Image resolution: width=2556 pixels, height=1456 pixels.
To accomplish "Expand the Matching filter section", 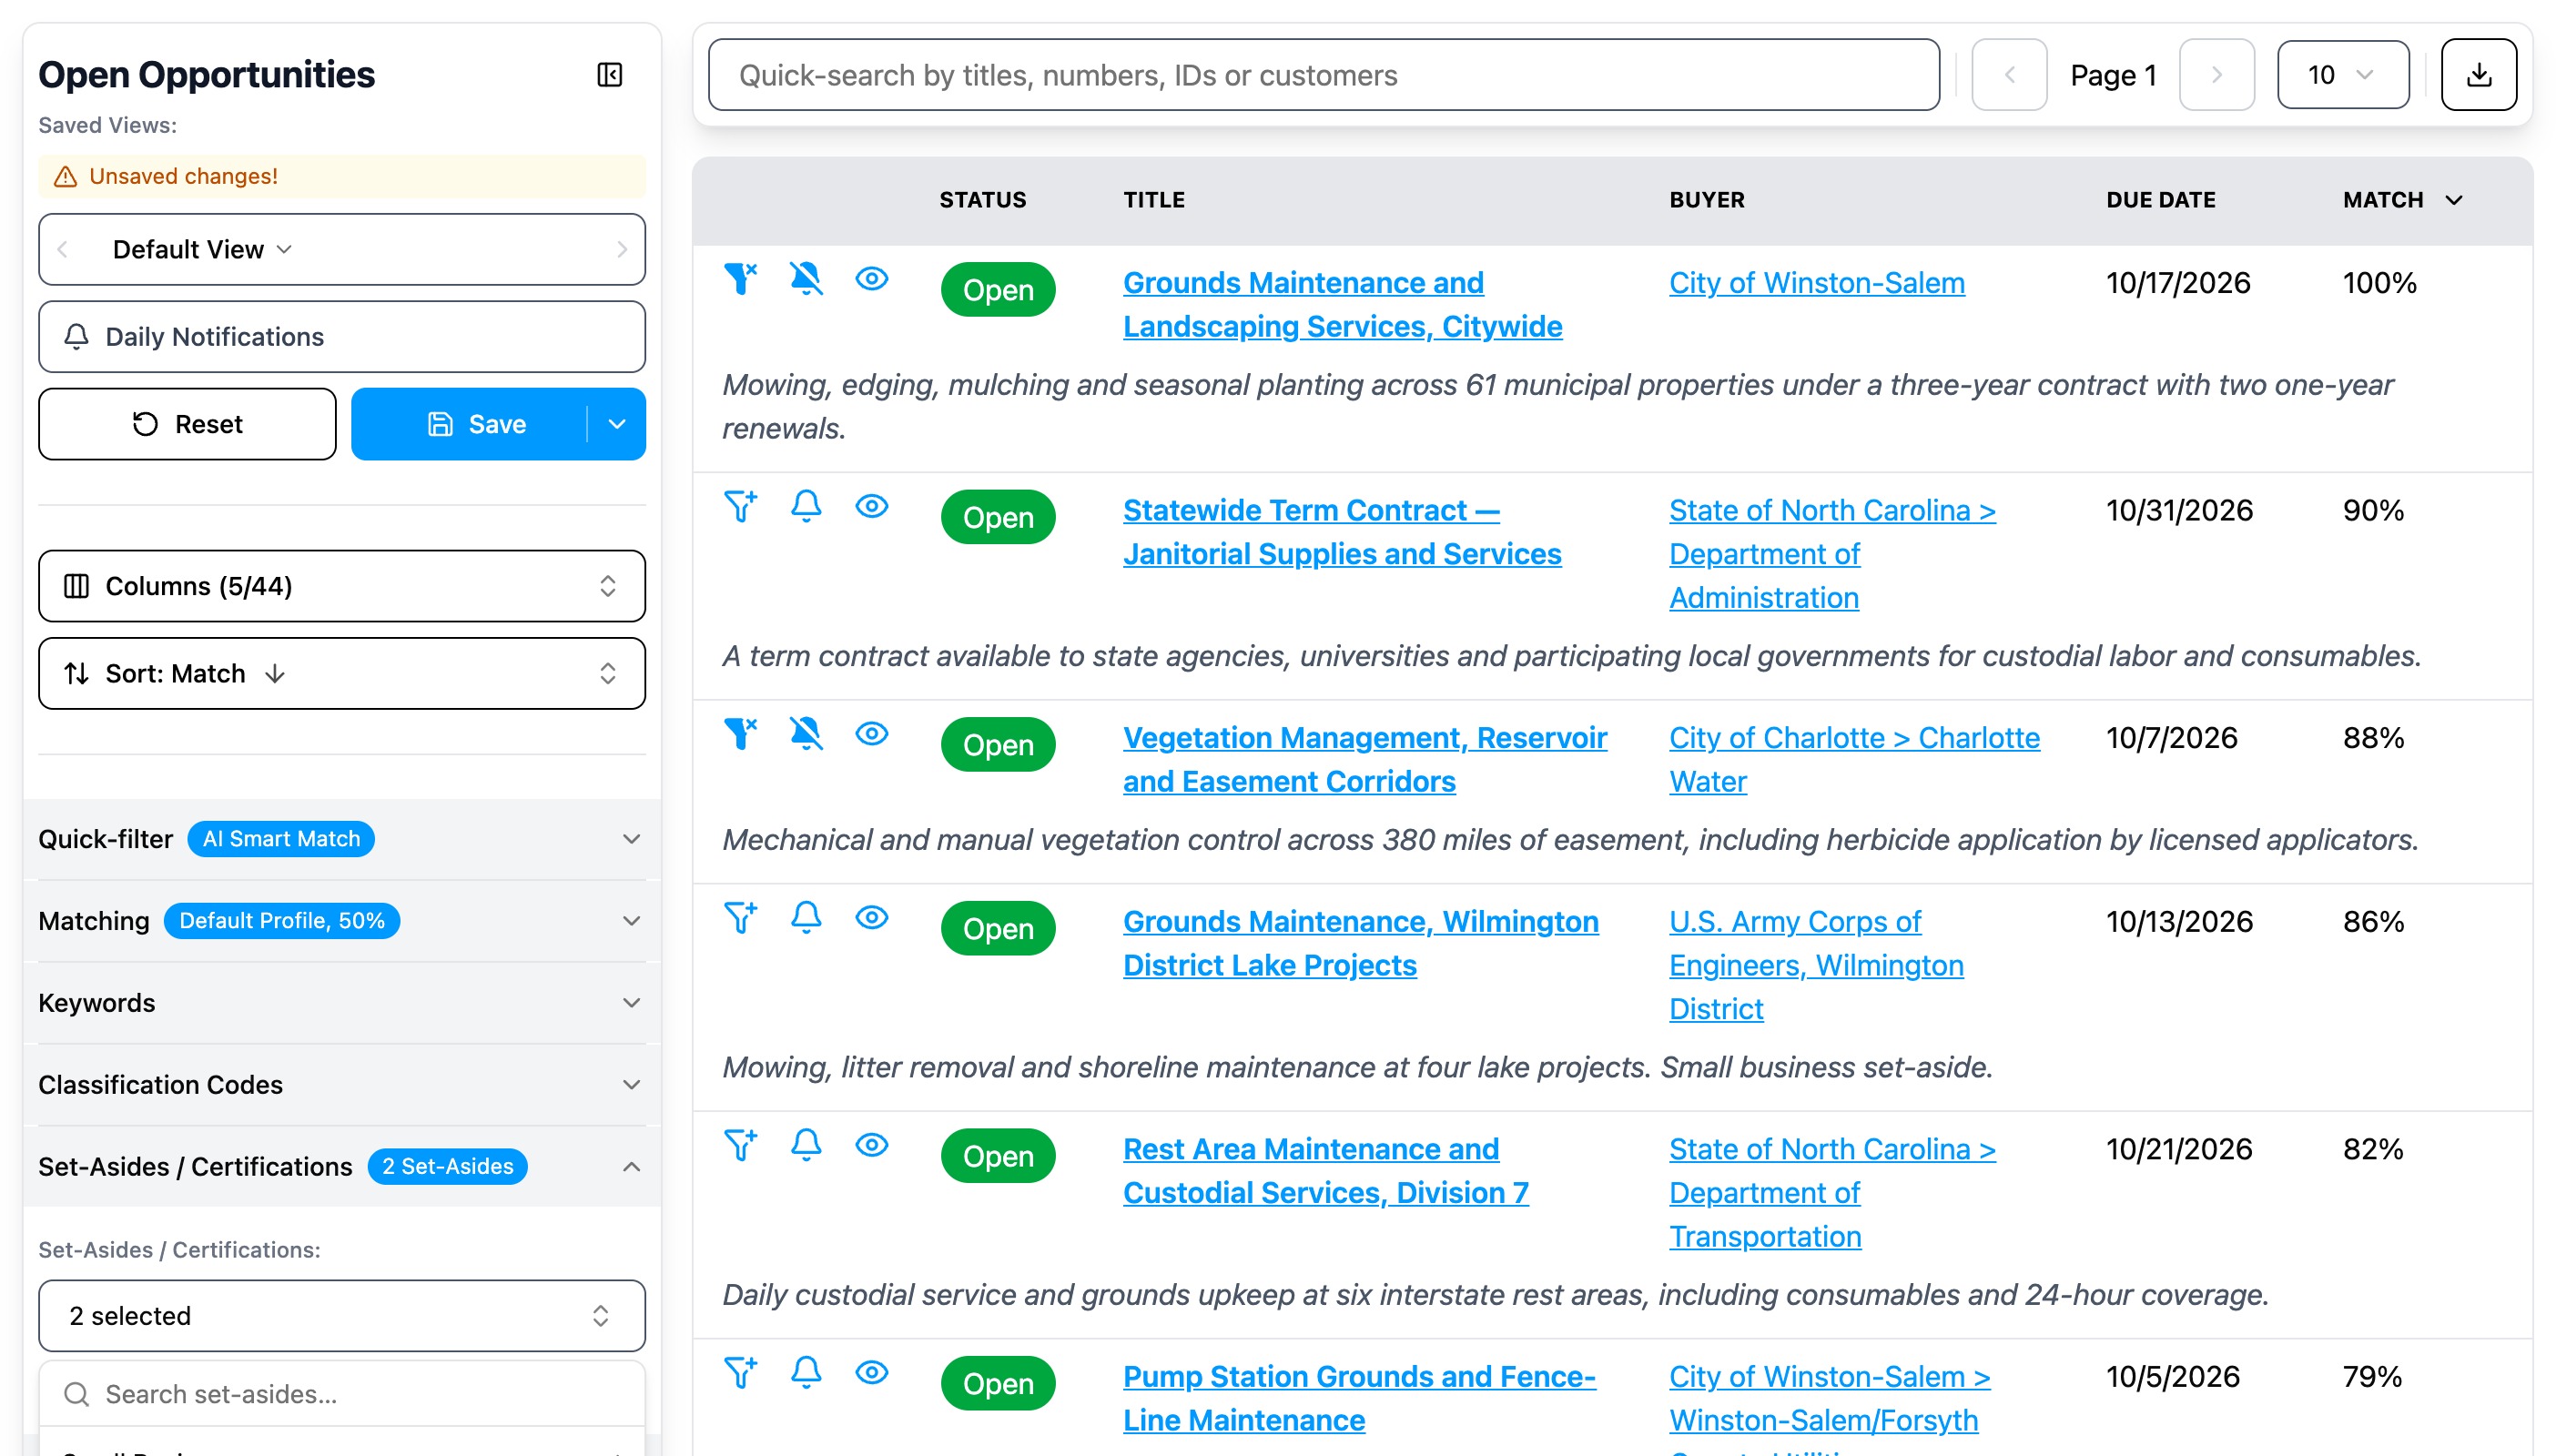I will [342, 921].
